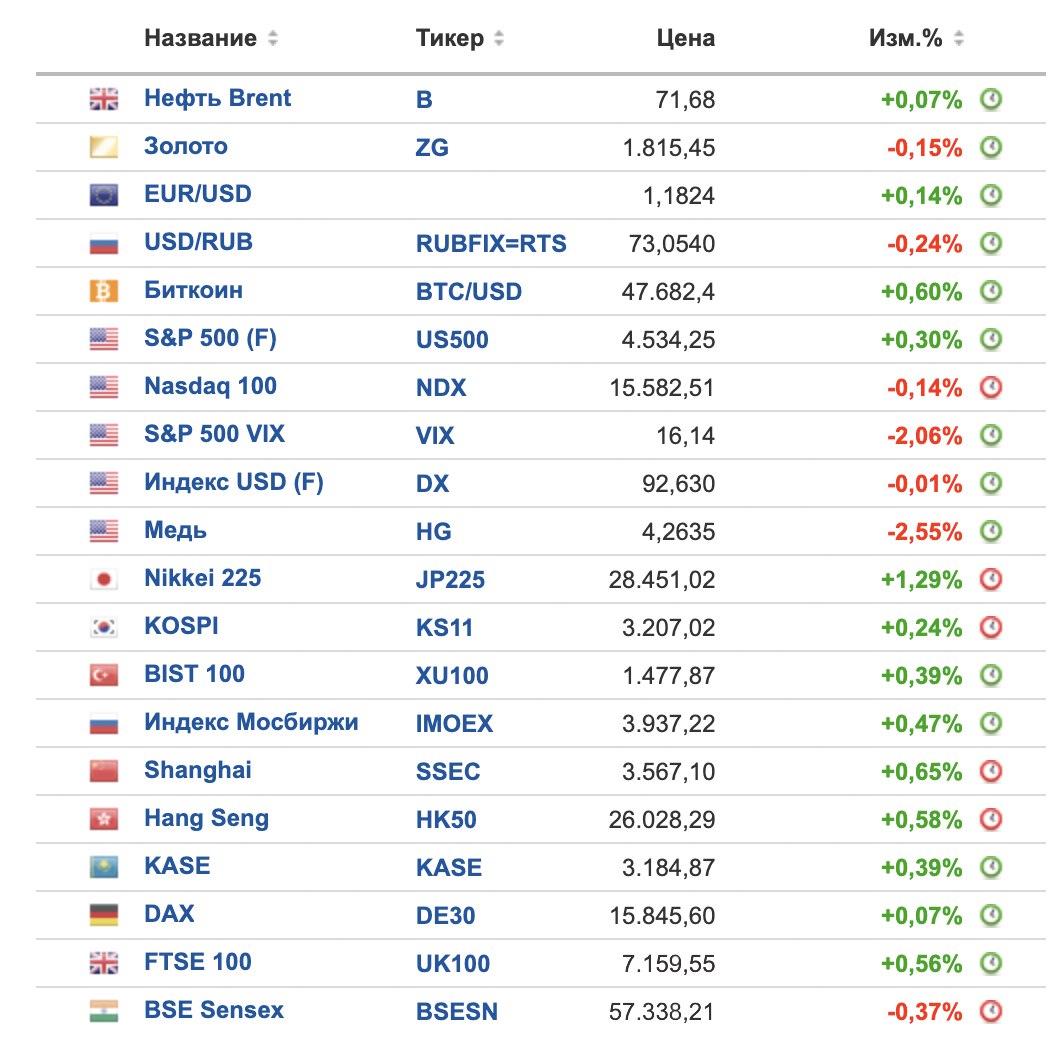The height and width of the screenshot is (1044, 1058).
Task: Click the Japan flag next to Nikkei 225
Action: pyautogui.click(x=104, y=579)
